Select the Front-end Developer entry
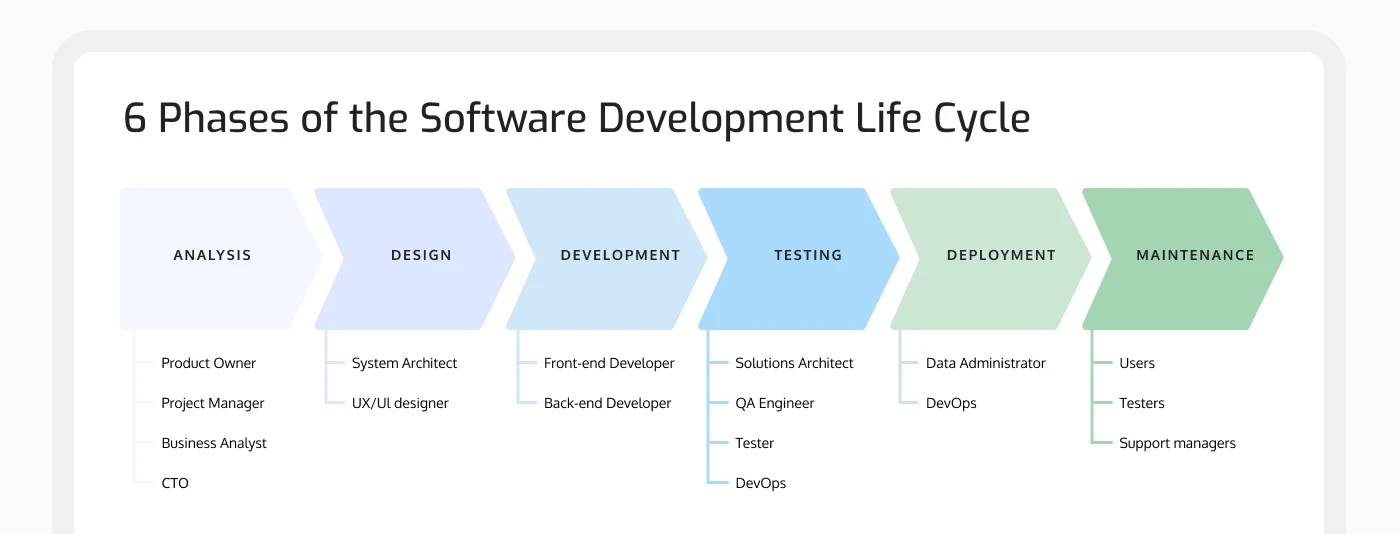1400x534 pixels. click(609, 364)
